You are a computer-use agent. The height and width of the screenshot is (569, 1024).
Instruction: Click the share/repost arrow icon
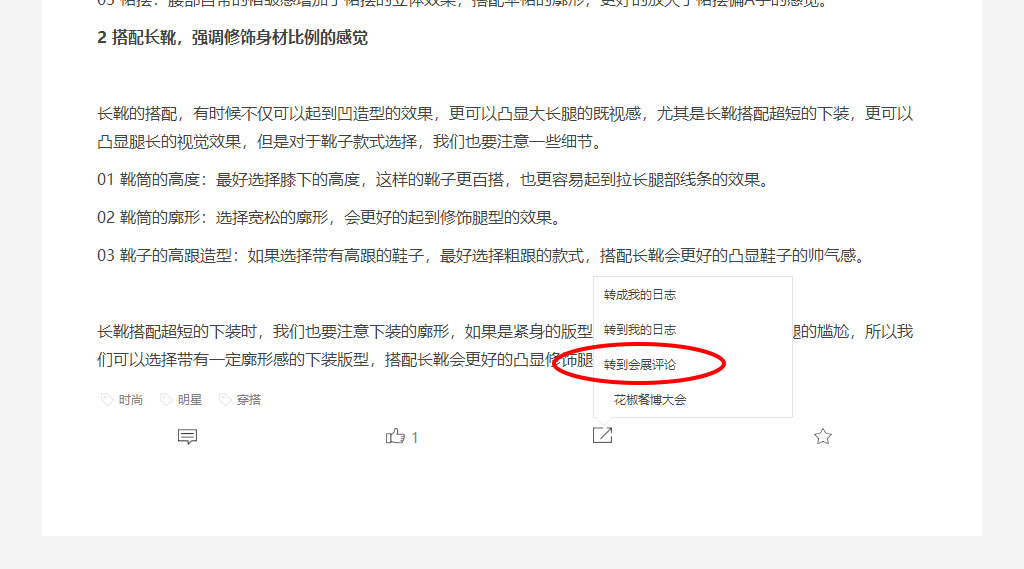602,435
